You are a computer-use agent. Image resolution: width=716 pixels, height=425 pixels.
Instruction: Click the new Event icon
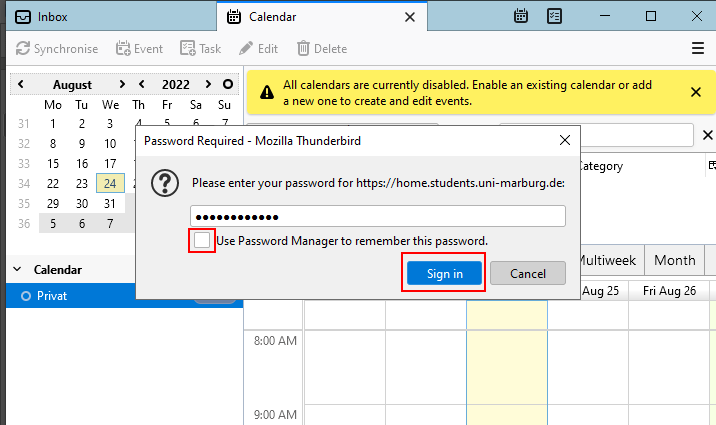(x=124, y=48)
